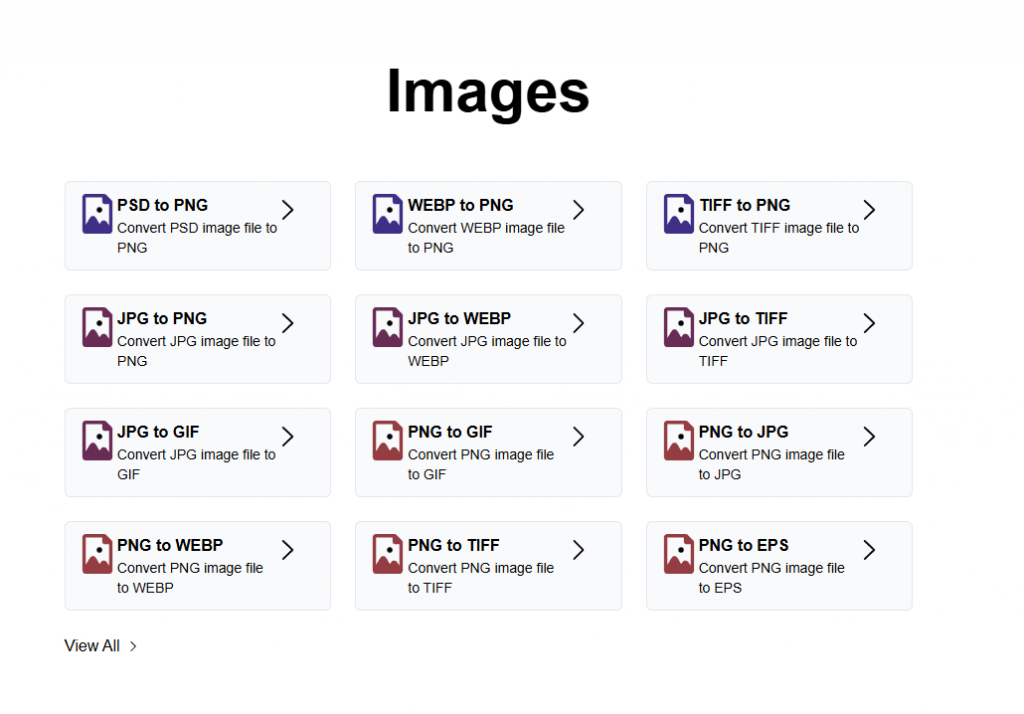The width and height of the screenshot is (1024, 714).
Task: Click the PSD to PNG image icon
Action: [x=97, y=214]
